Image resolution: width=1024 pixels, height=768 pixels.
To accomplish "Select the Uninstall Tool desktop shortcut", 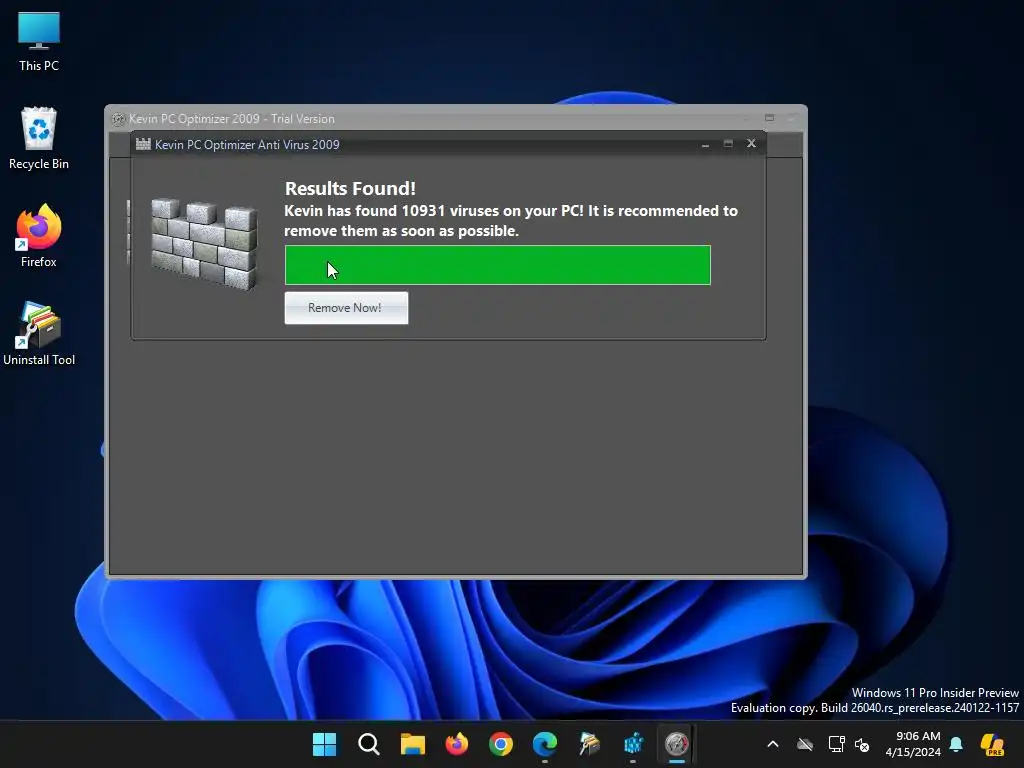I will pos(39,334).
